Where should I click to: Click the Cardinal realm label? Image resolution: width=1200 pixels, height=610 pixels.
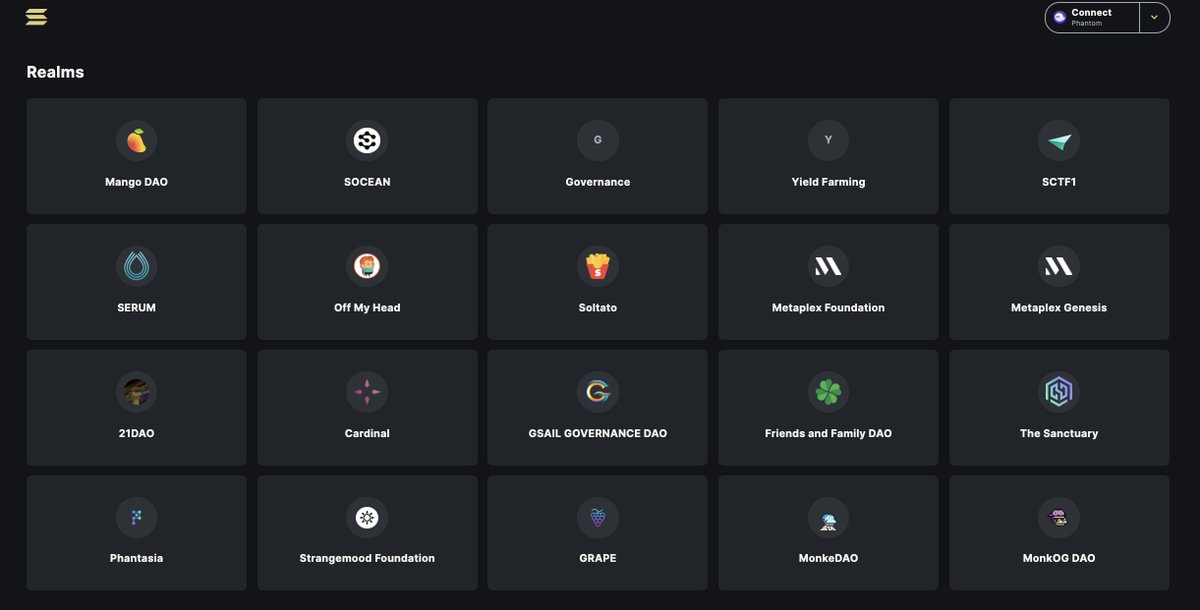[367, 434]
